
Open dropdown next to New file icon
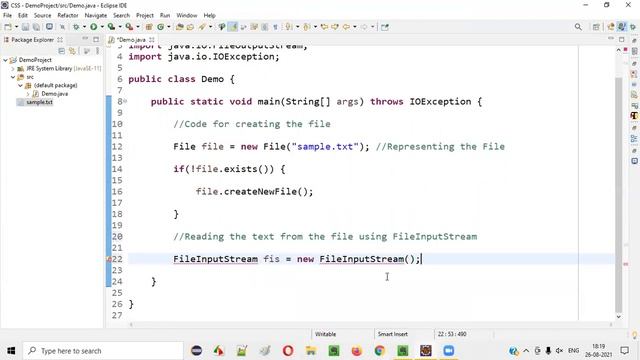[16, 27]
